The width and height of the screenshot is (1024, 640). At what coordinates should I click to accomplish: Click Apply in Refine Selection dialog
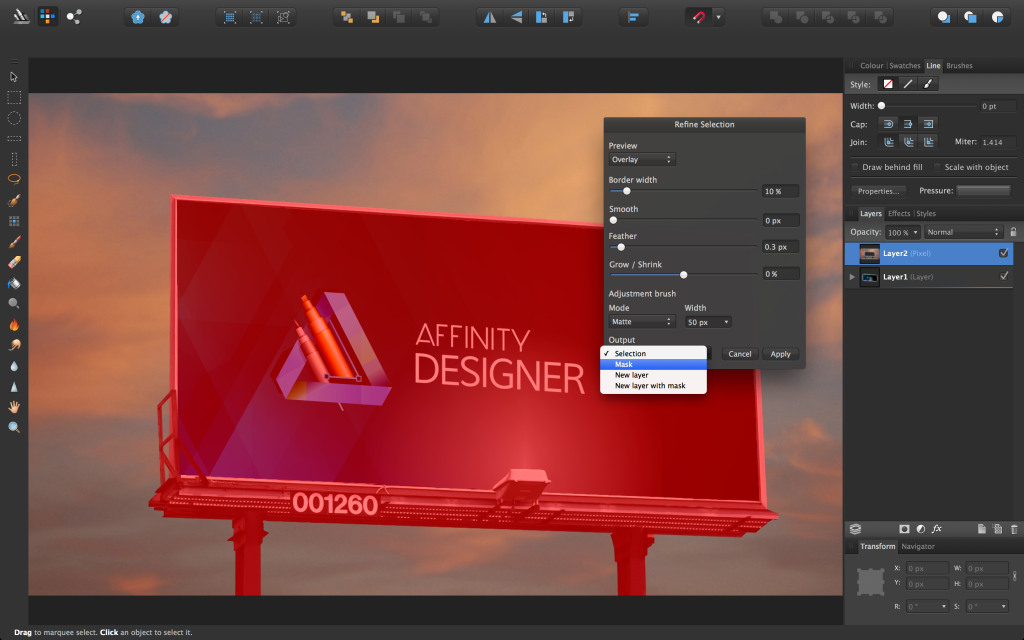pyautogui.click(x=780, y=354)
